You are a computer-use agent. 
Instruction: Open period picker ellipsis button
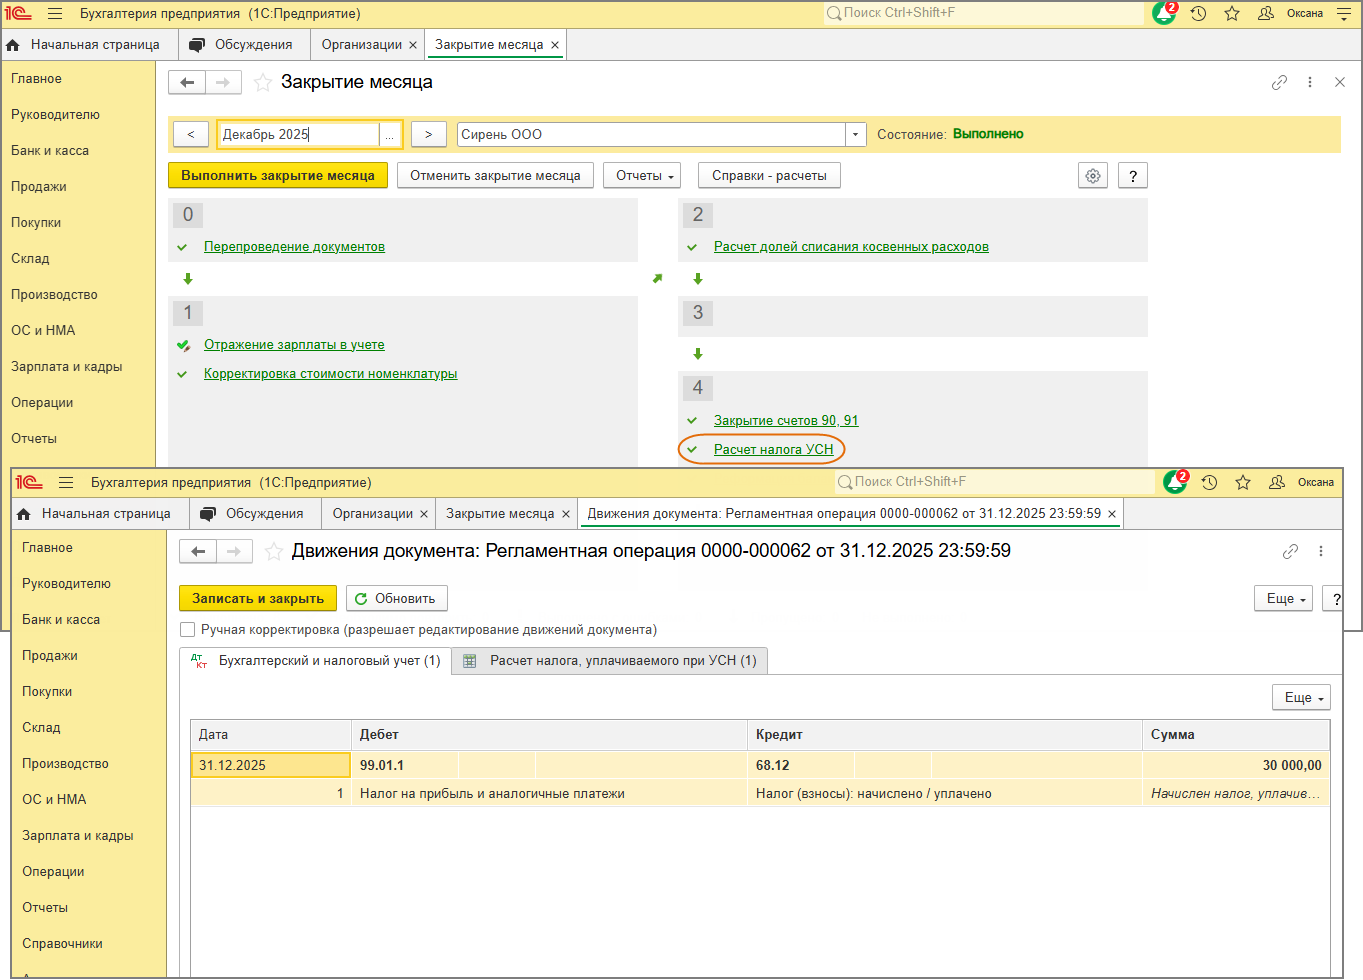[390, 135]
